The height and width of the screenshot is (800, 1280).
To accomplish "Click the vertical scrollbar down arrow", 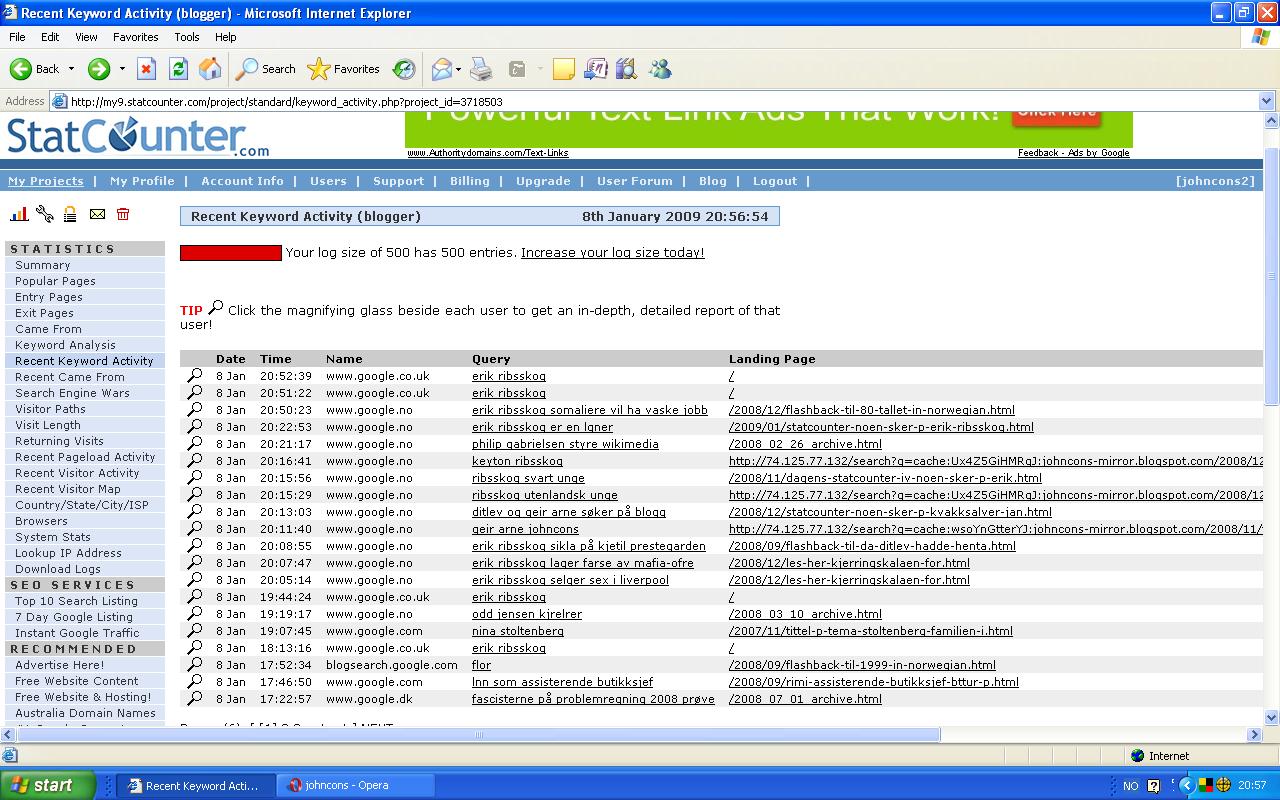I will [x=1271, y=717].
